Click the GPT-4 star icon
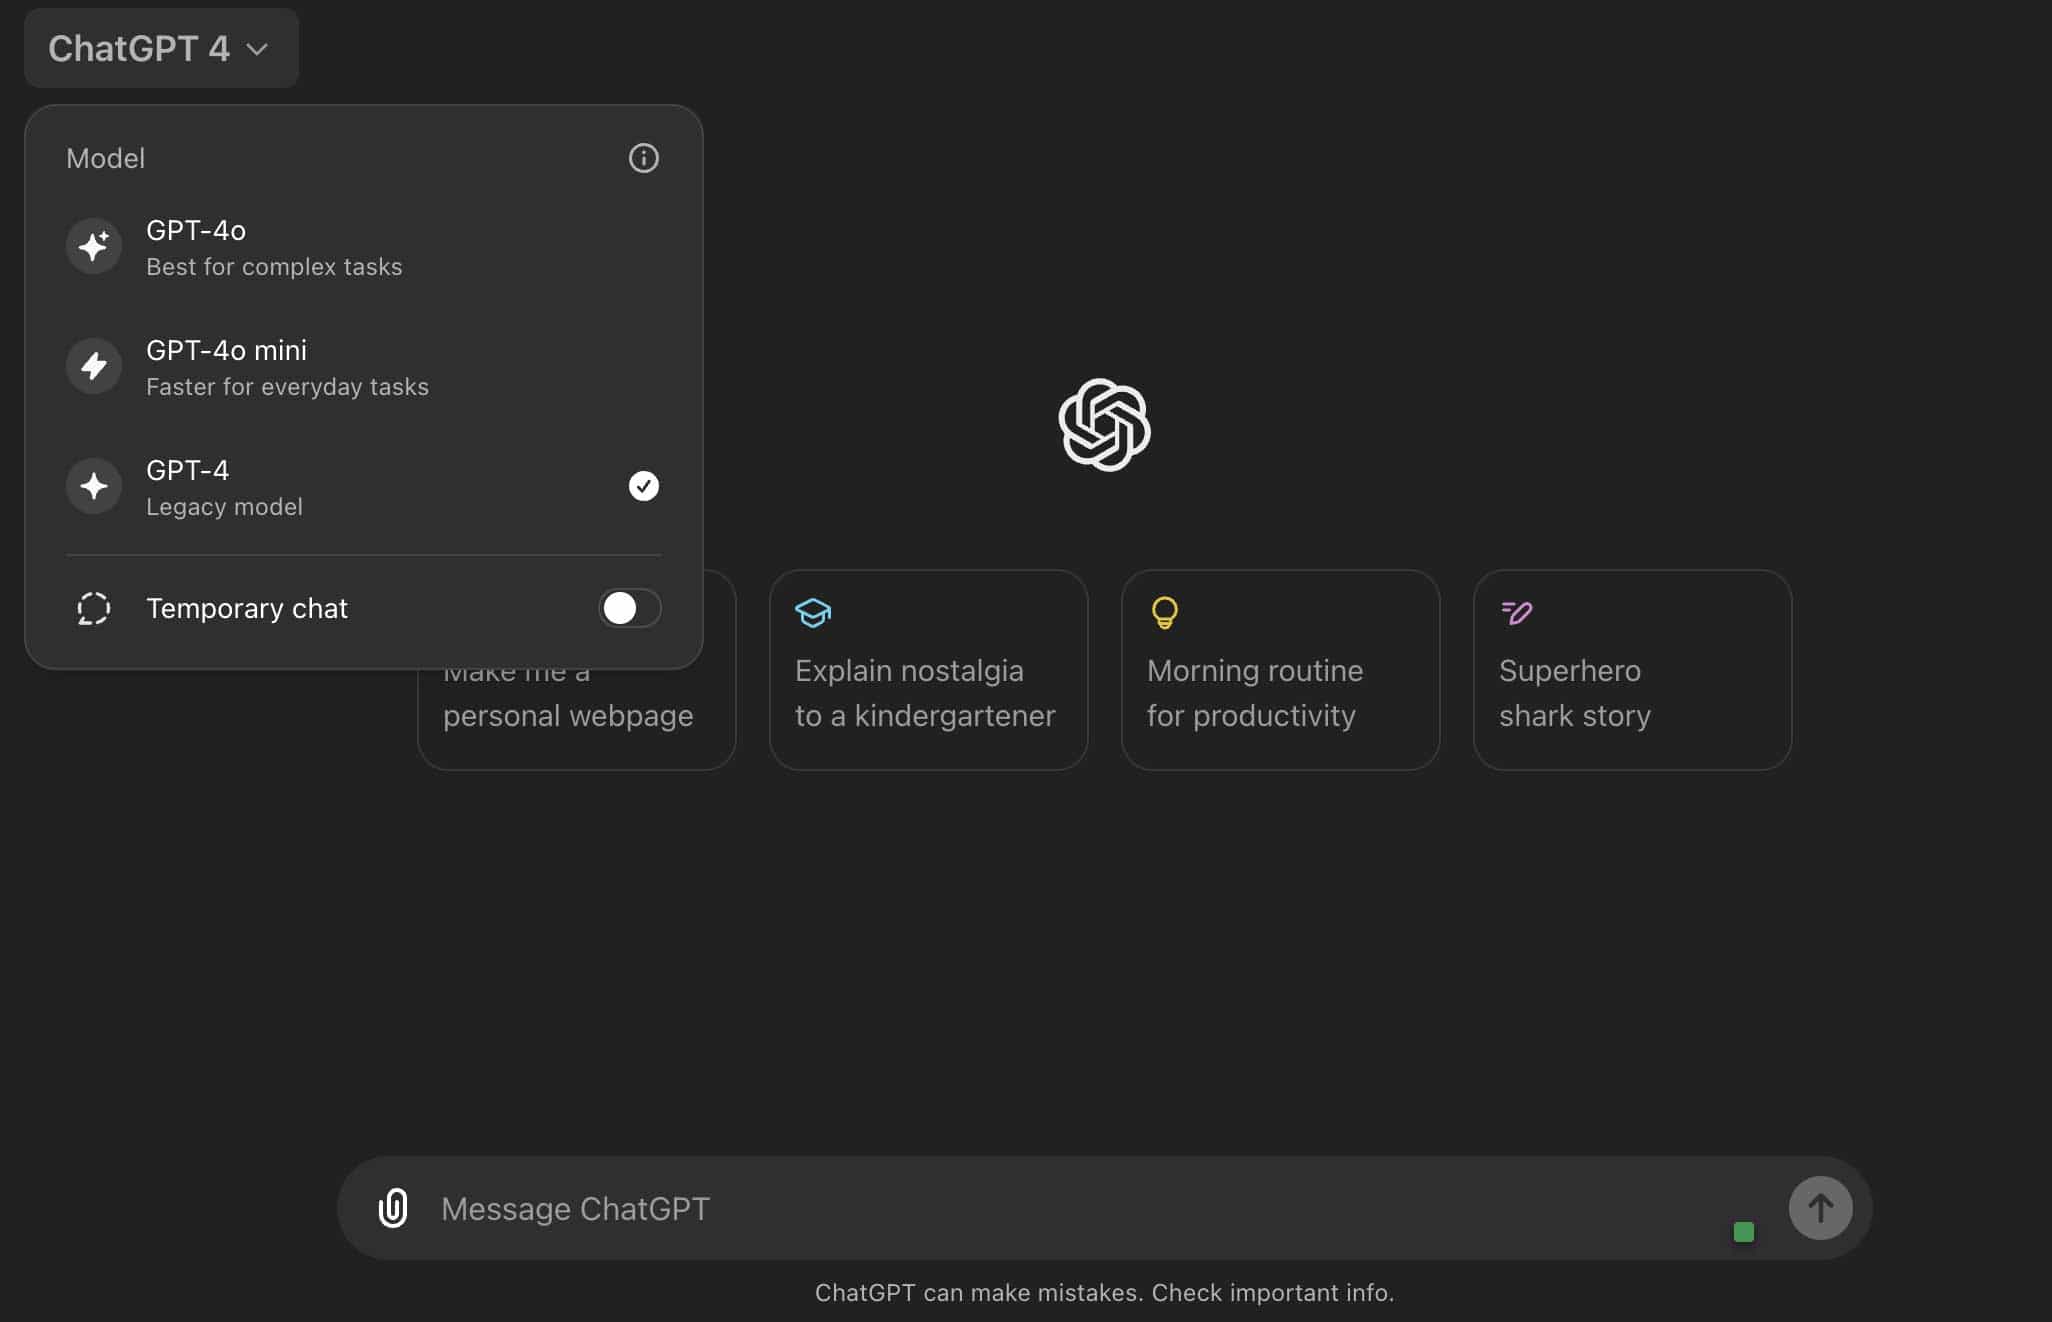The height and width of the screenshot is (1322, 2052). (94, 486)
